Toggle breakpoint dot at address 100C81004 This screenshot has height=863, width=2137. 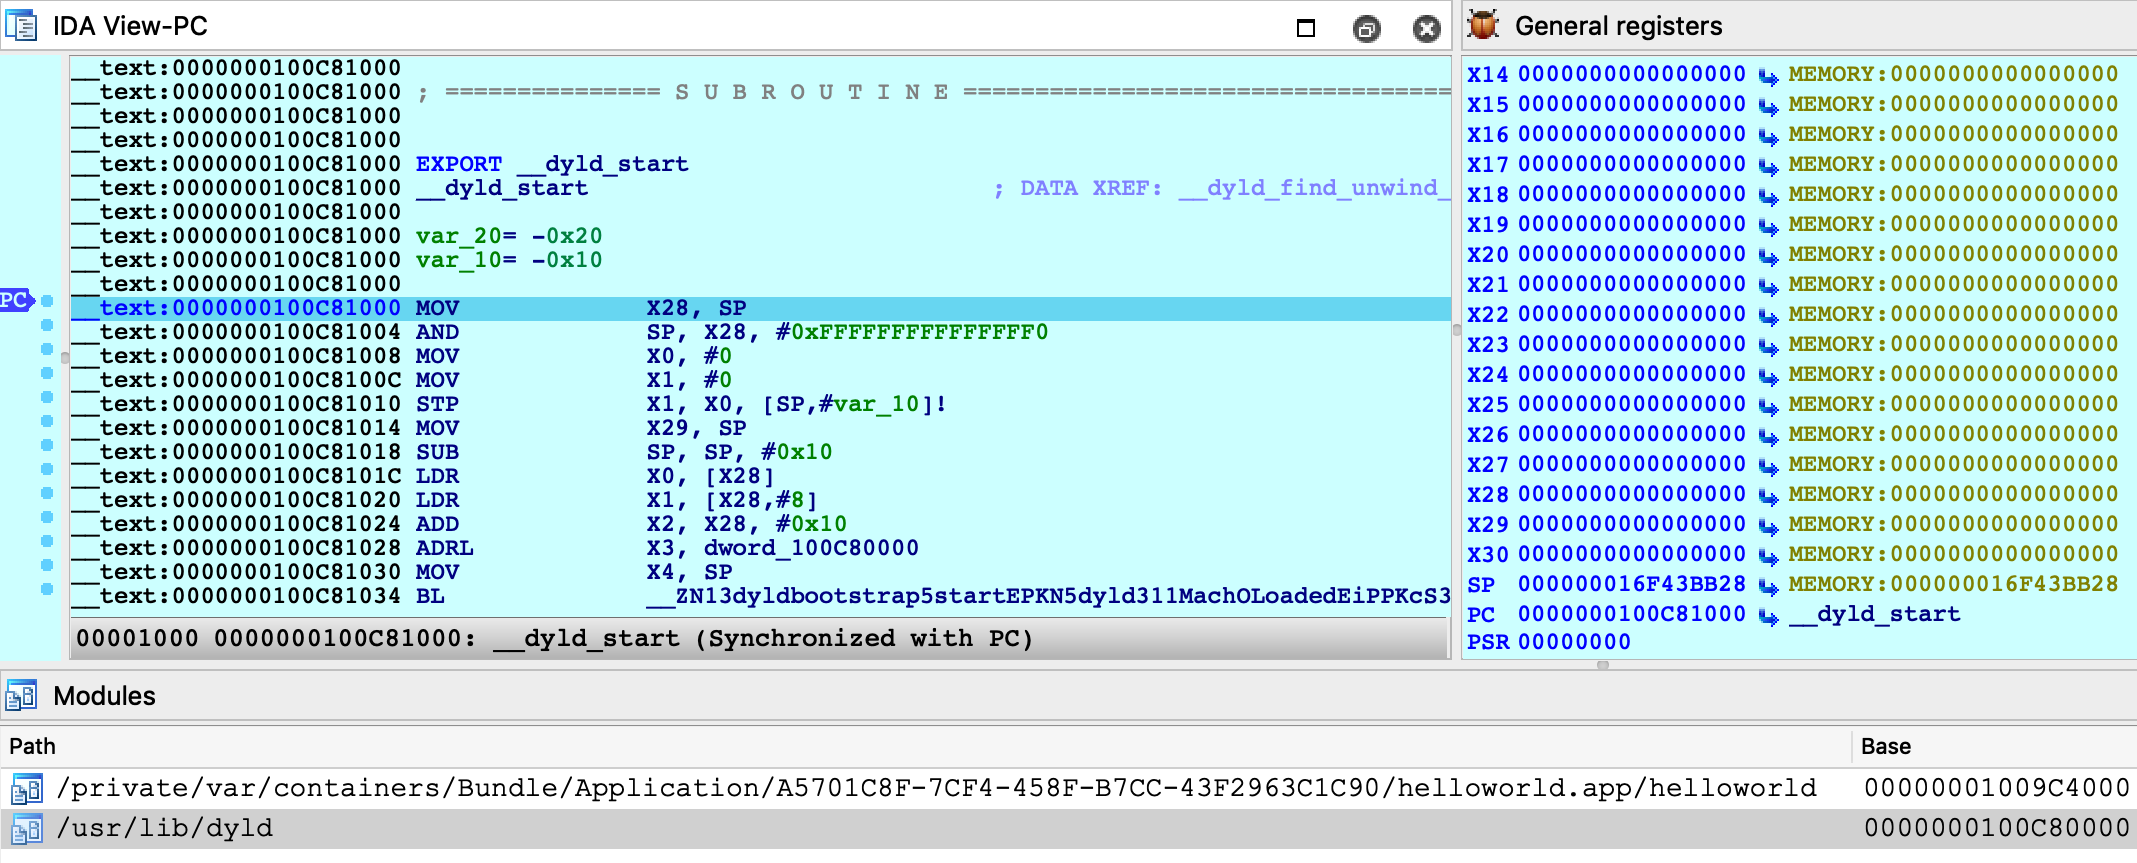tap(47, 325)
